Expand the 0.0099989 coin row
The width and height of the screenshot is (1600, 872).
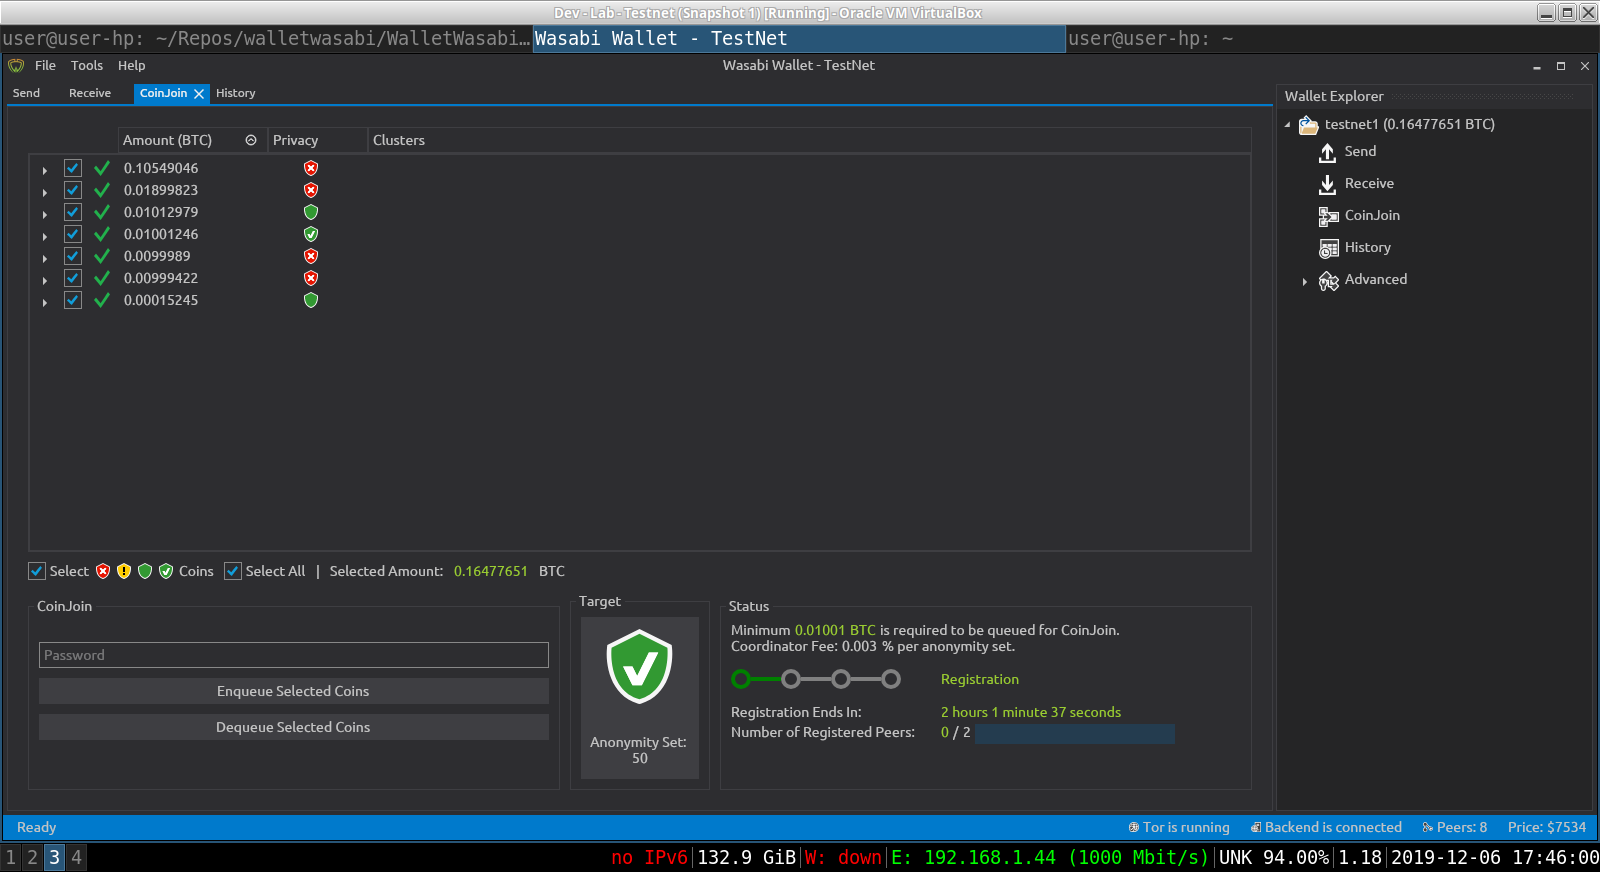pos(45,258)
